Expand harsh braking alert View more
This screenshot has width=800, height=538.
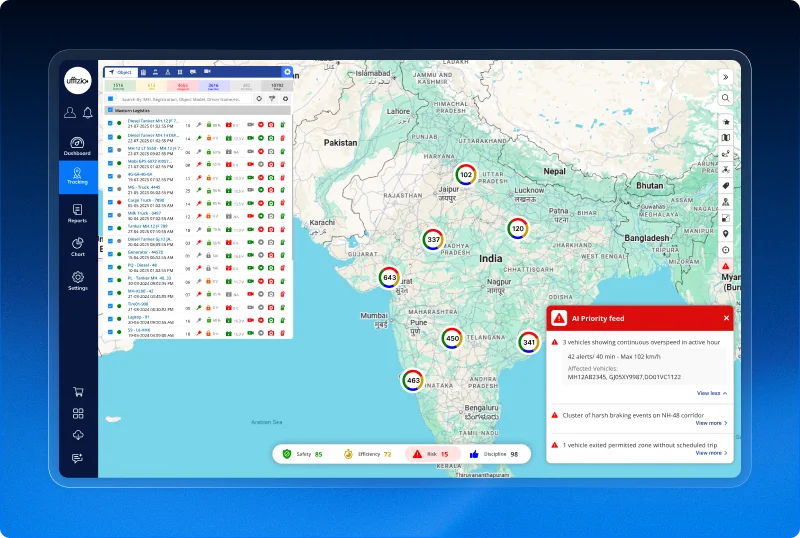pos(711,423)
